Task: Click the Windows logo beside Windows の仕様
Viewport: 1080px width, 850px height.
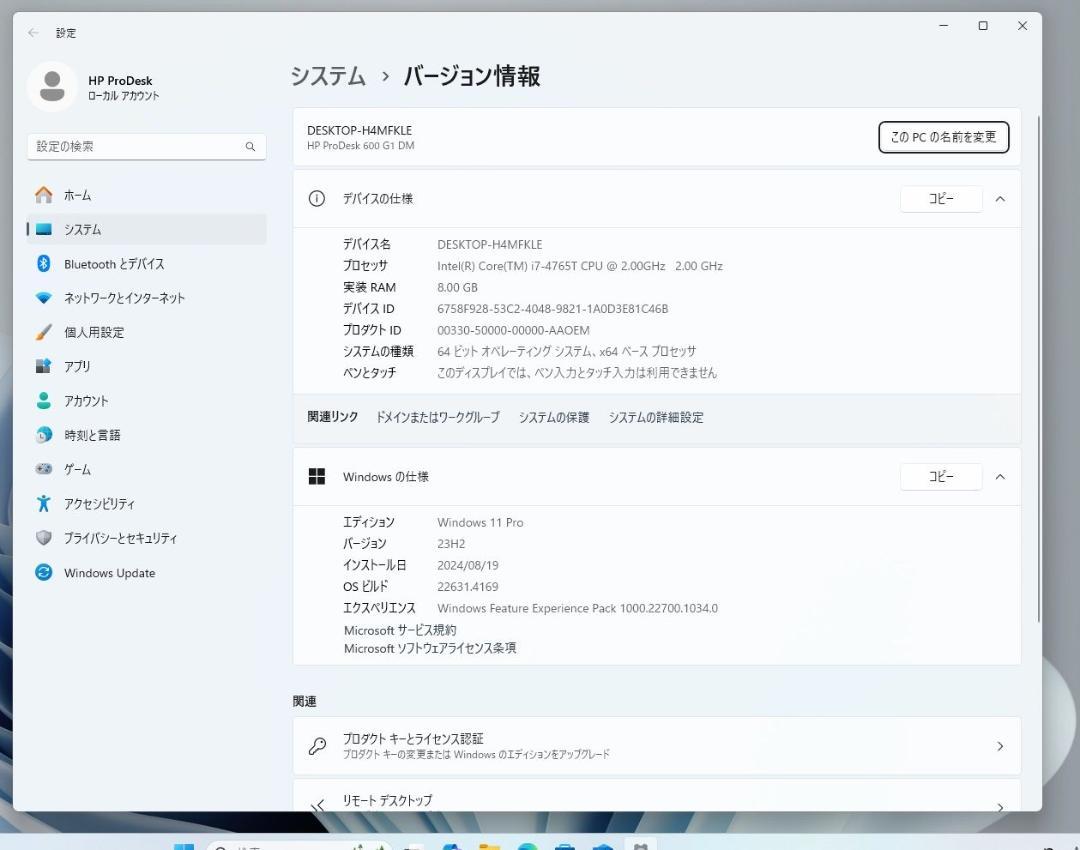Action: pos(317,477)
